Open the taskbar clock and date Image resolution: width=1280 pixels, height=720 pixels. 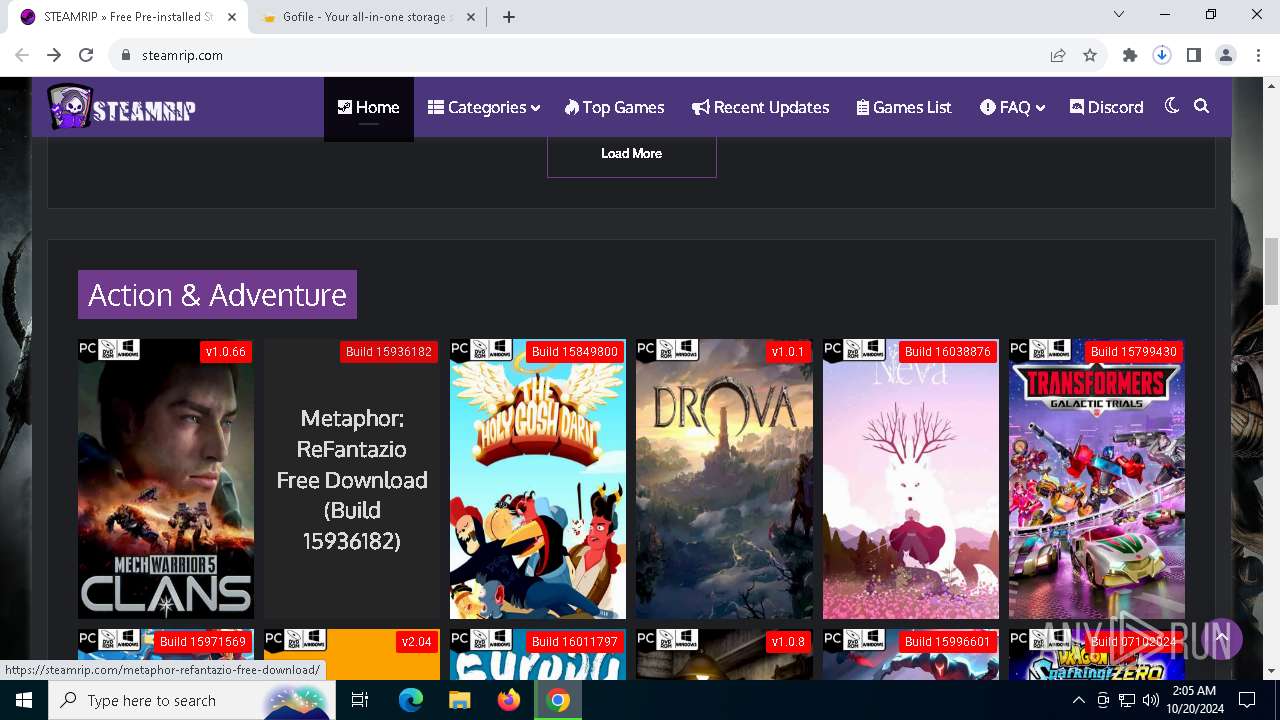(1193, 700)
